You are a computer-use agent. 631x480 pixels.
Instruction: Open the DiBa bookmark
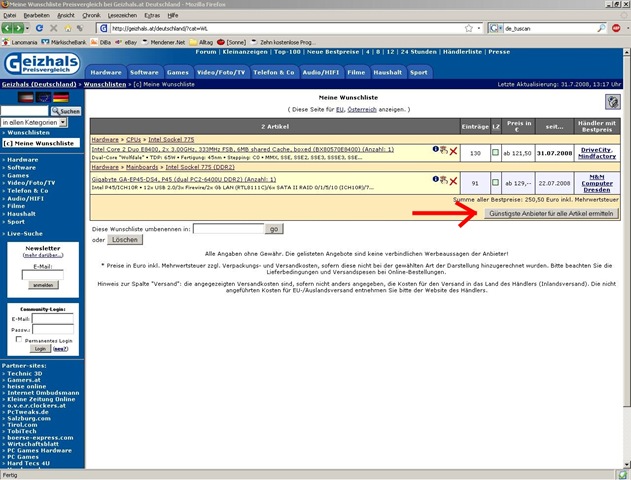tap(101, 42)
